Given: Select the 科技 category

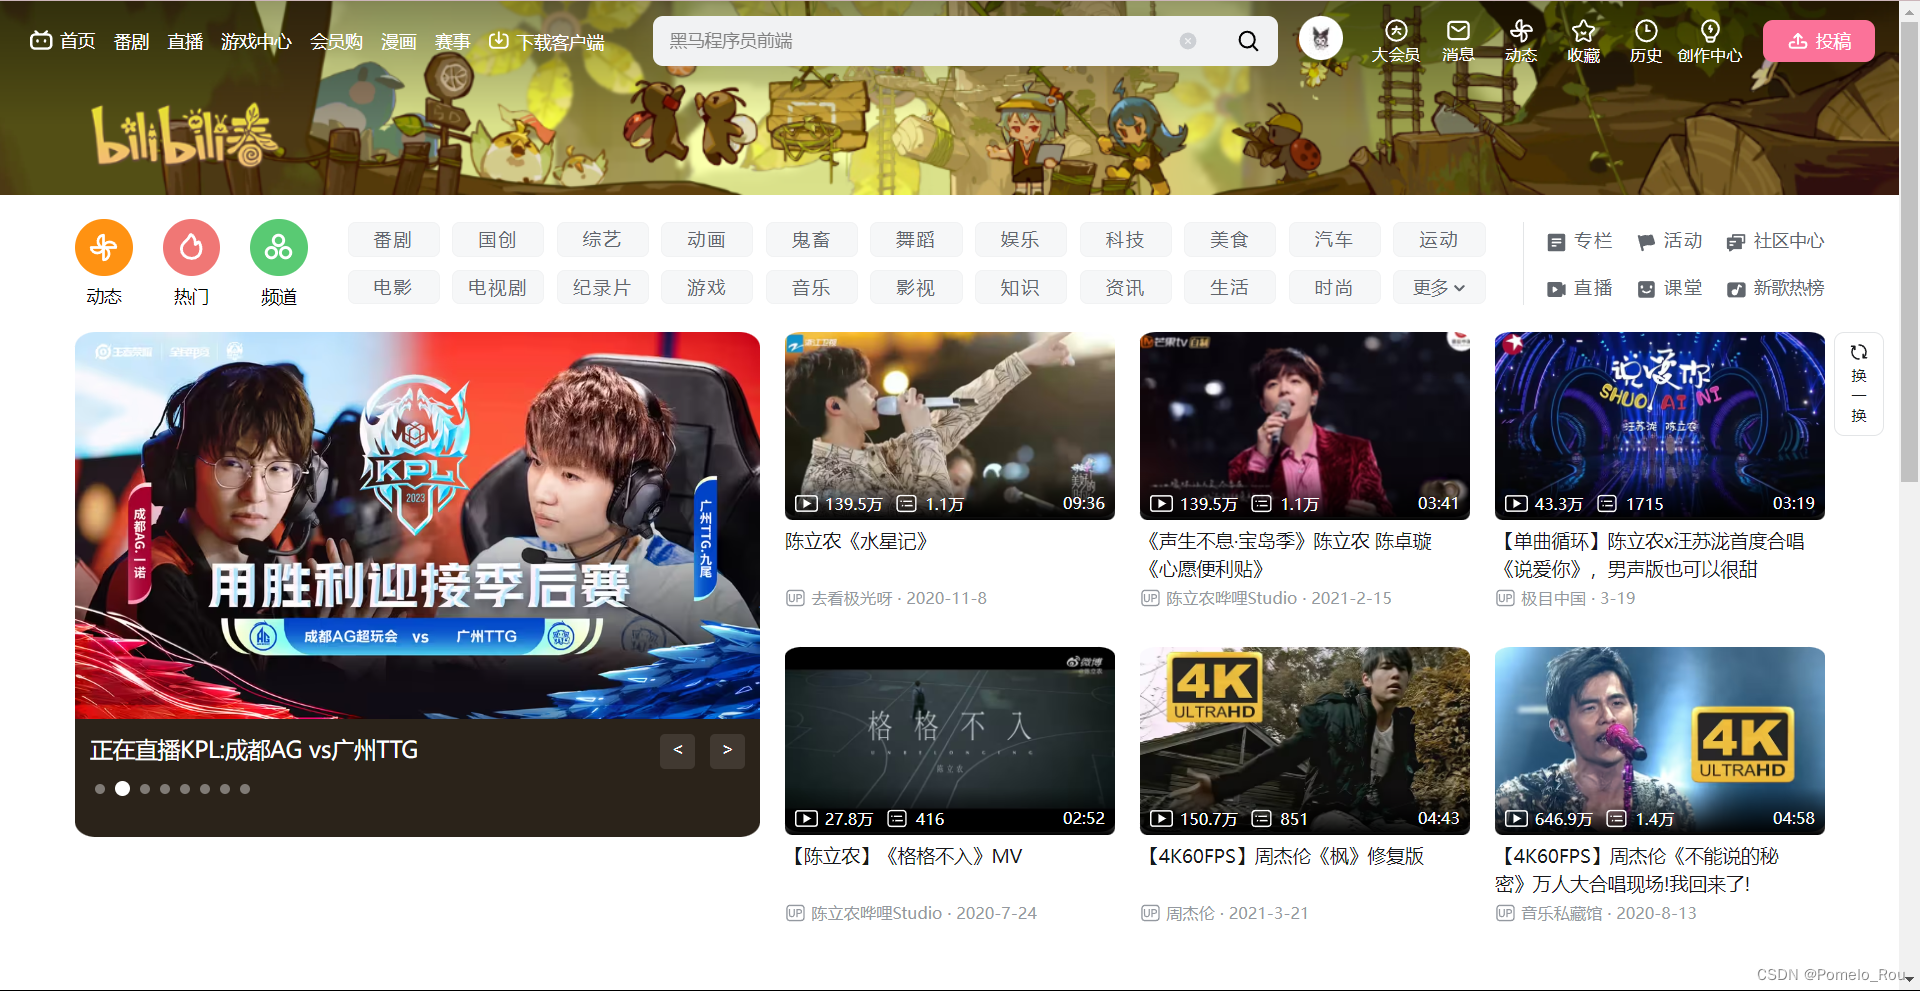Looking at the screenshot, I should (1125, 240).
